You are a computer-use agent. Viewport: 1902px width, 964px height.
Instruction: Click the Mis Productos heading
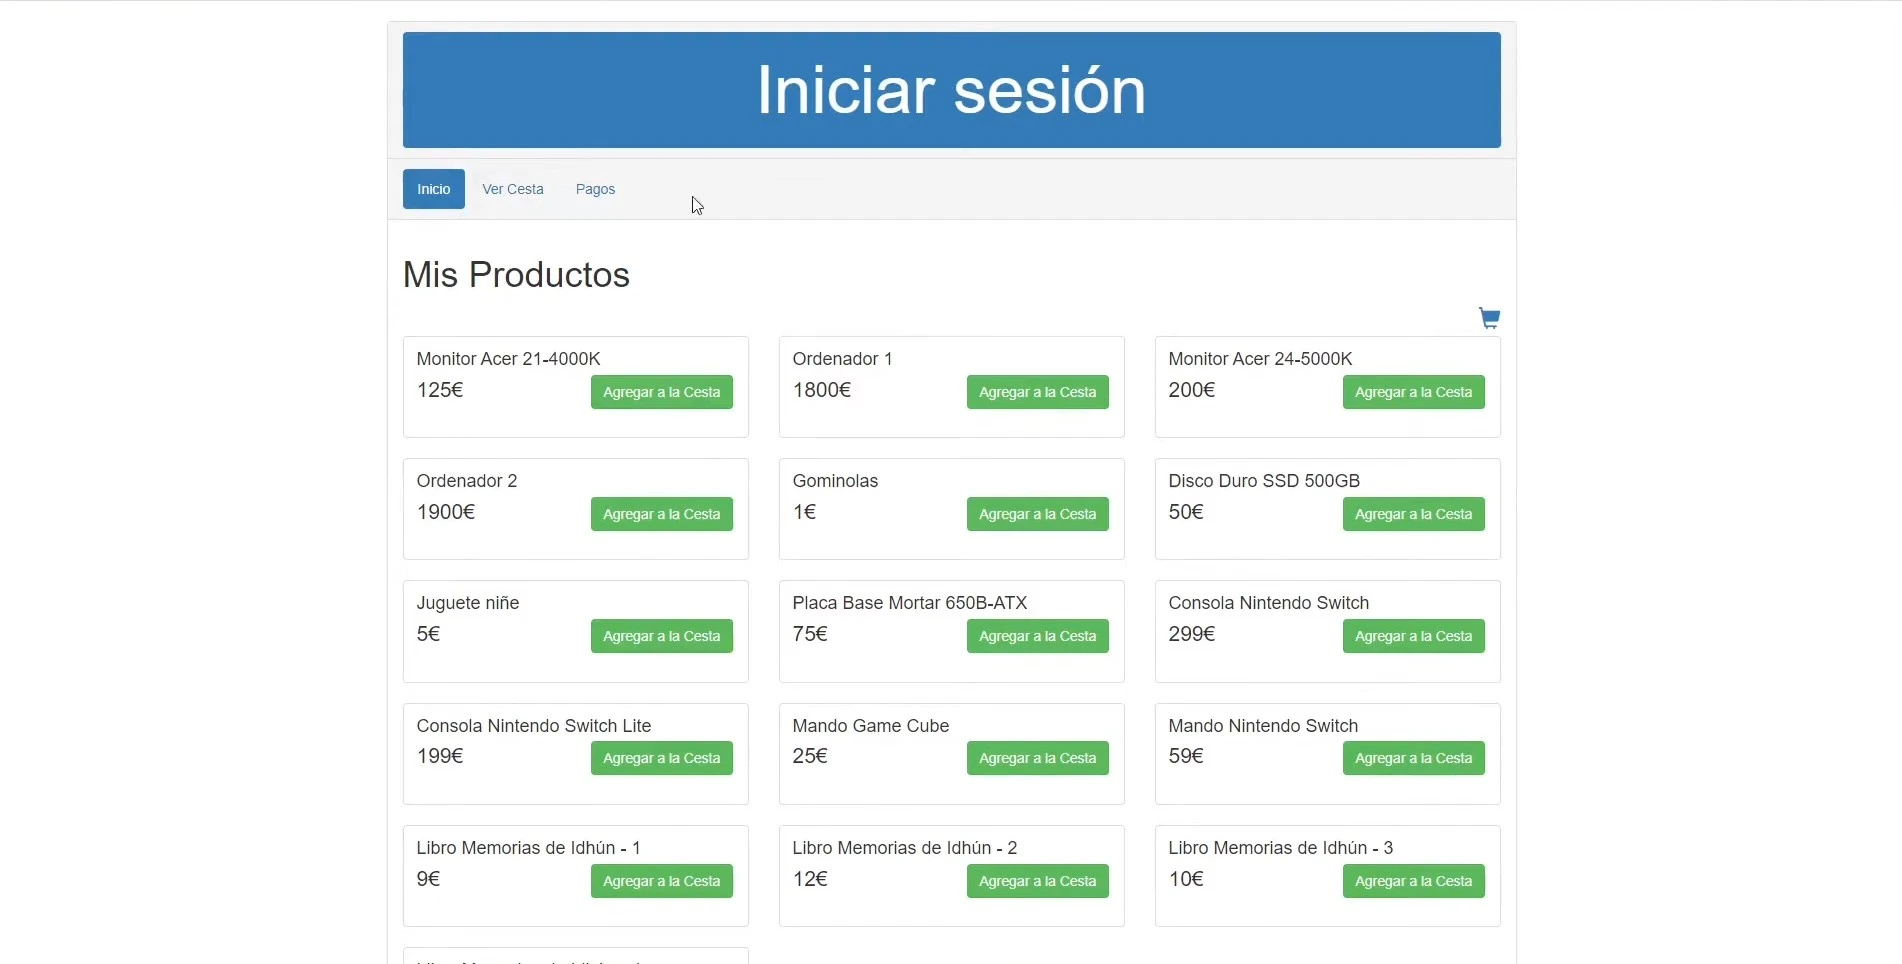click(x=516, y=275)
